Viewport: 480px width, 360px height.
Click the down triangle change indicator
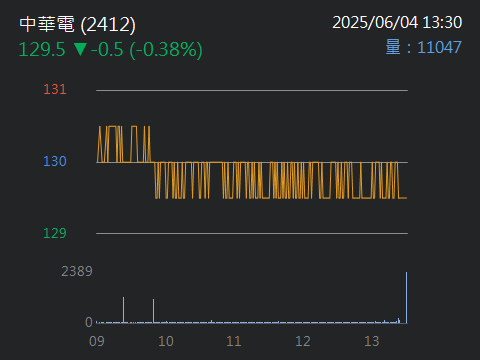[x=80, y=49]
